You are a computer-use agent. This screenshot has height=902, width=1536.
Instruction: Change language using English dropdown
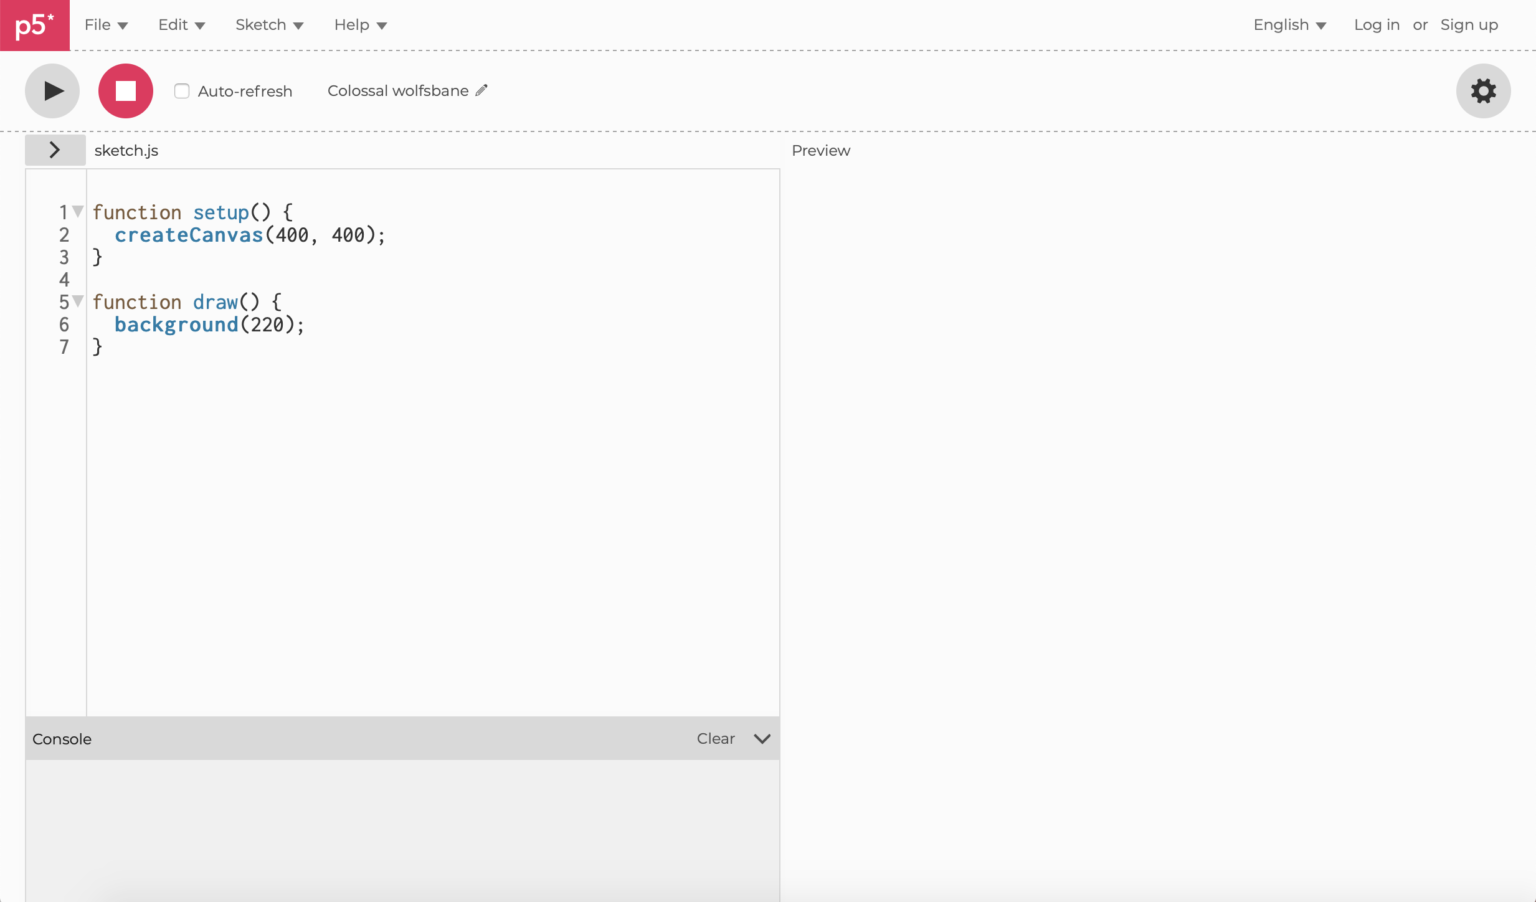click(1289, 25)
